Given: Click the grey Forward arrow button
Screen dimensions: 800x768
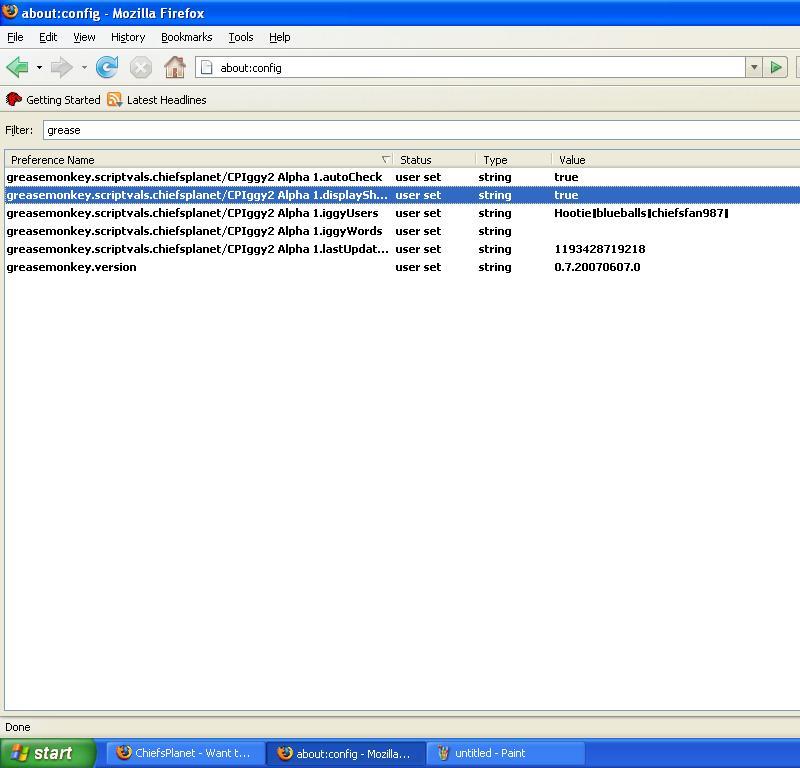Looking at the screenshot, I should click(x=62, y=67).
